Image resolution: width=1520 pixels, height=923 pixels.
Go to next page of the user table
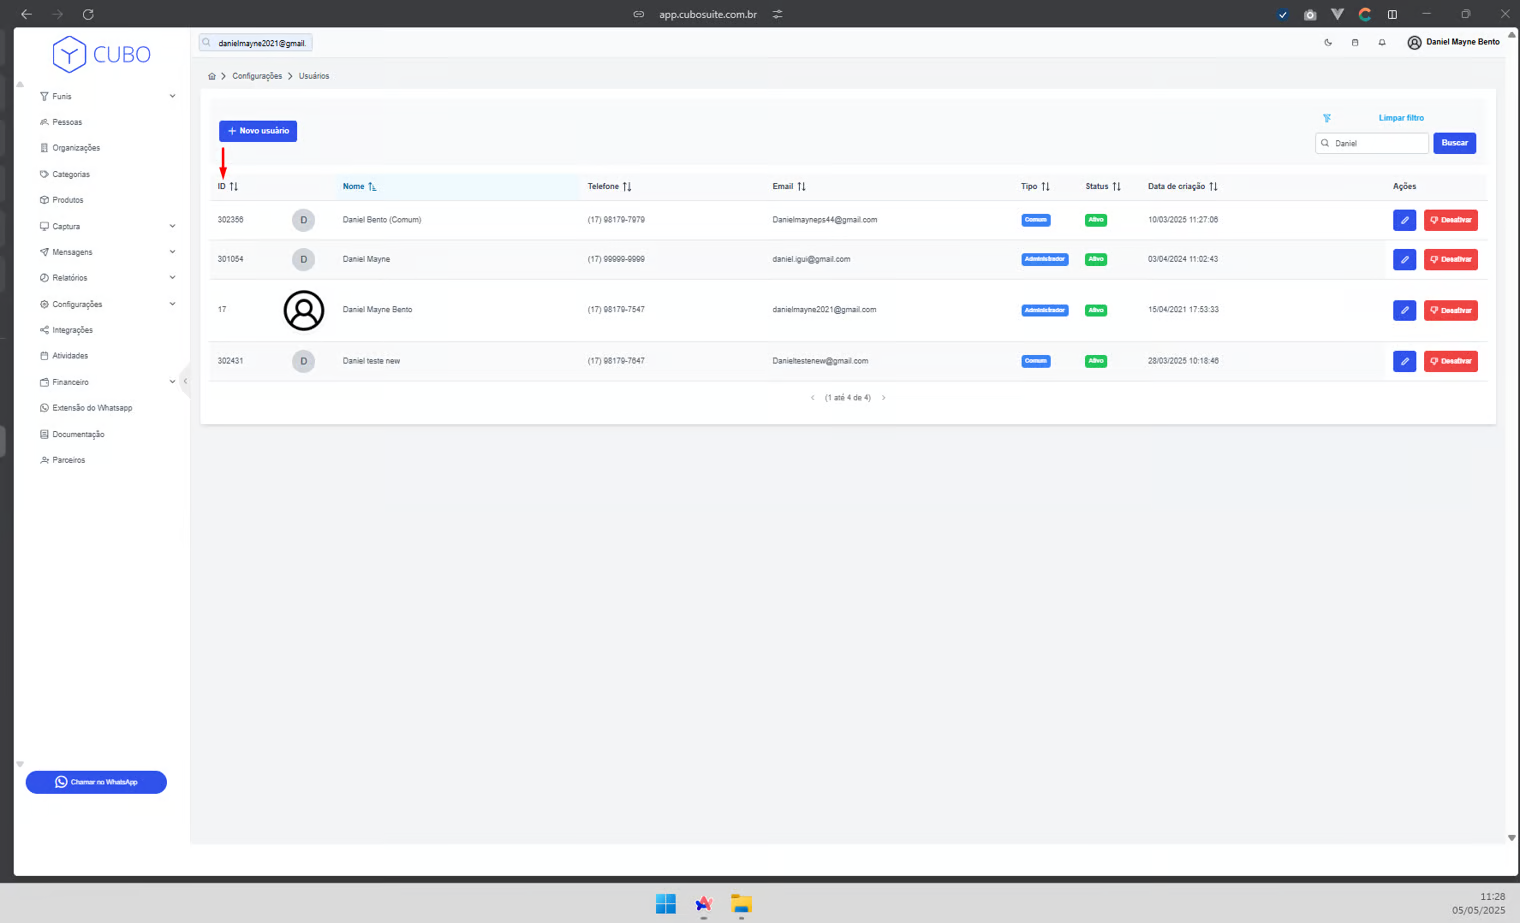pyautogui.click(x=883, y=398)
